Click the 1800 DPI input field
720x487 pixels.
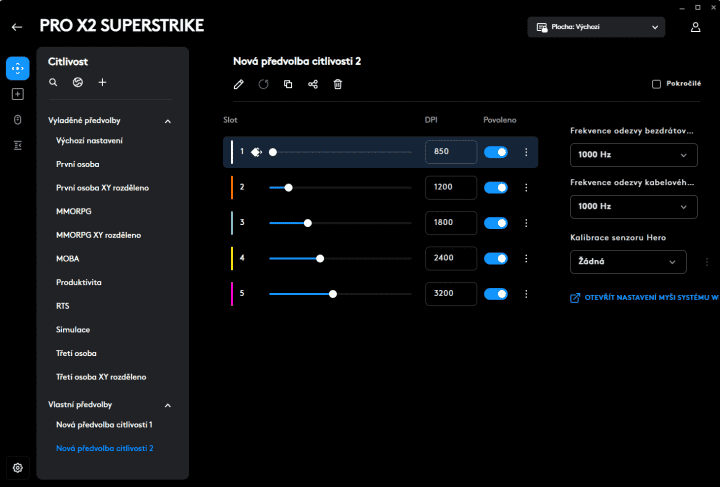451,223
